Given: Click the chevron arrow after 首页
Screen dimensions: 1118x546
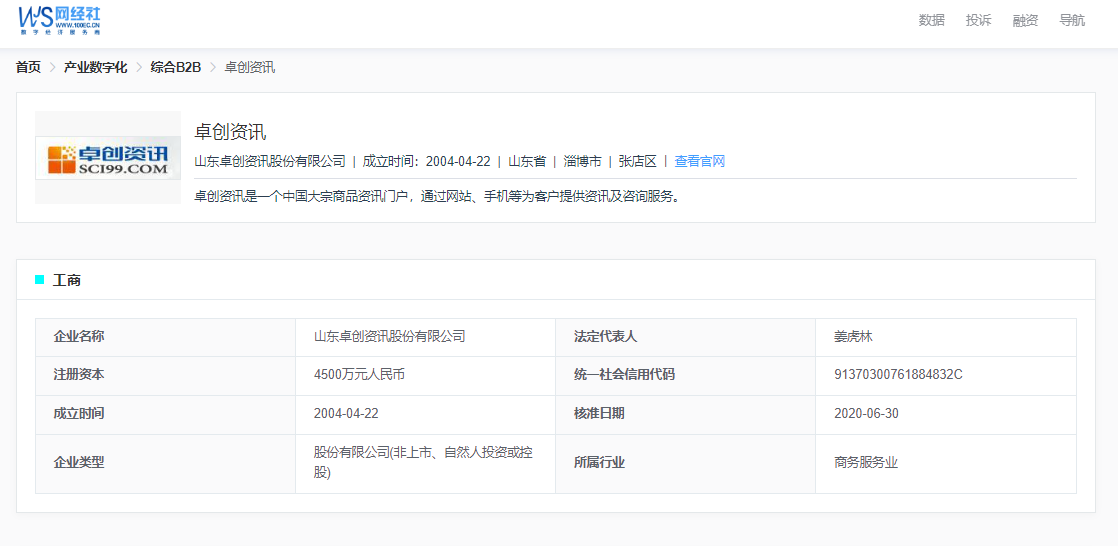Looking at the screenshot, I should tap(52, 67).
